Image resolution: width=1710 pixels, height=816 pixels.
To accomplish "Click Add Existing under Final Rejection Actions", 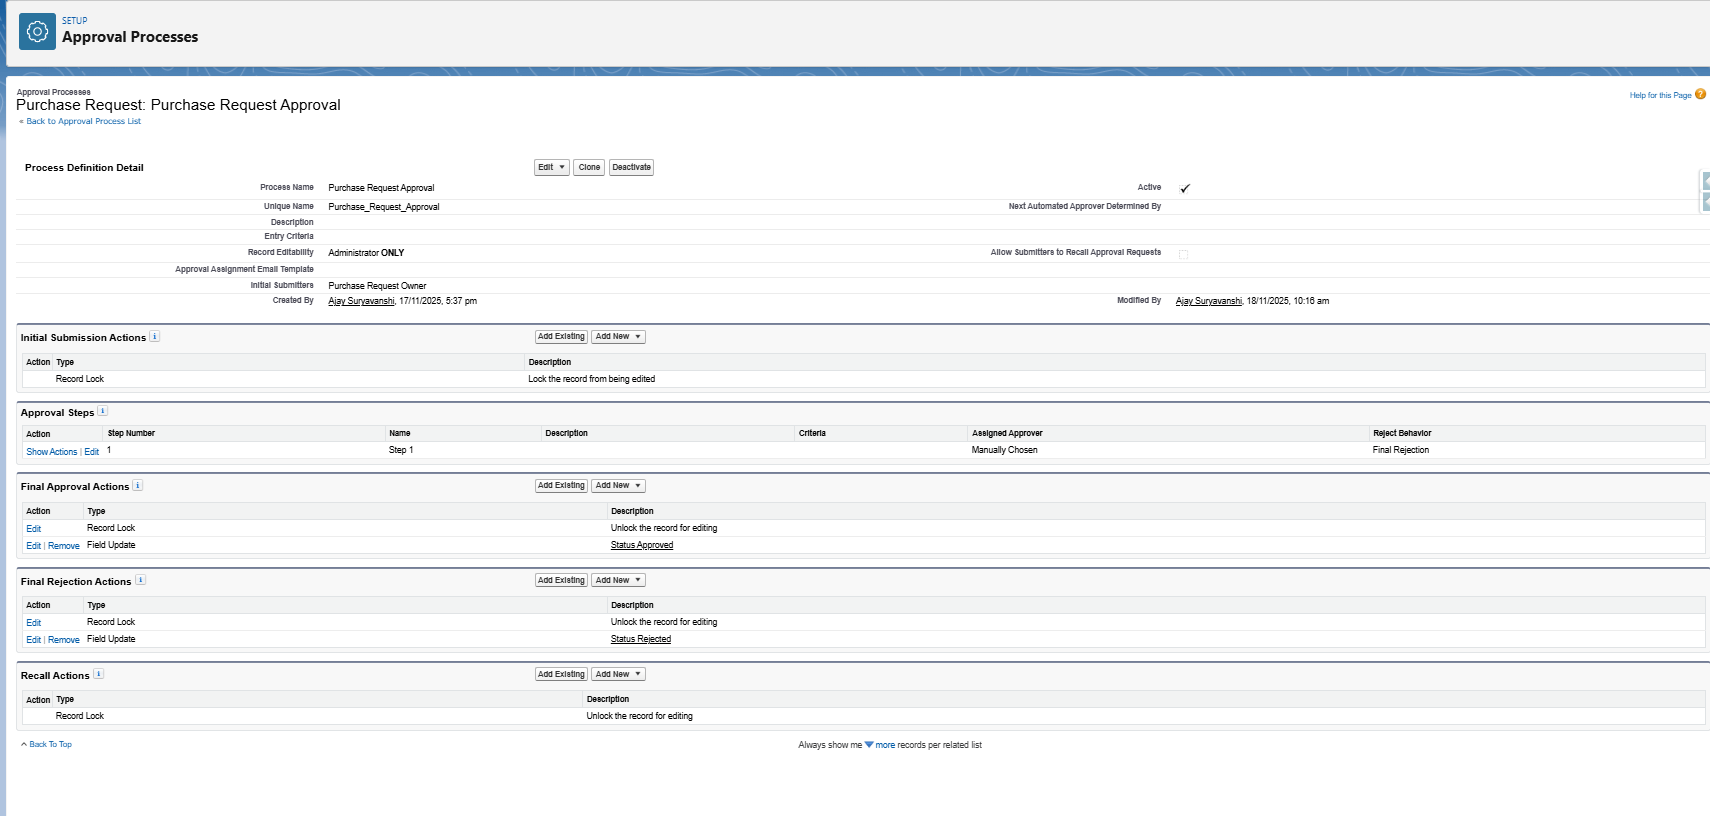I will [561, 580].
